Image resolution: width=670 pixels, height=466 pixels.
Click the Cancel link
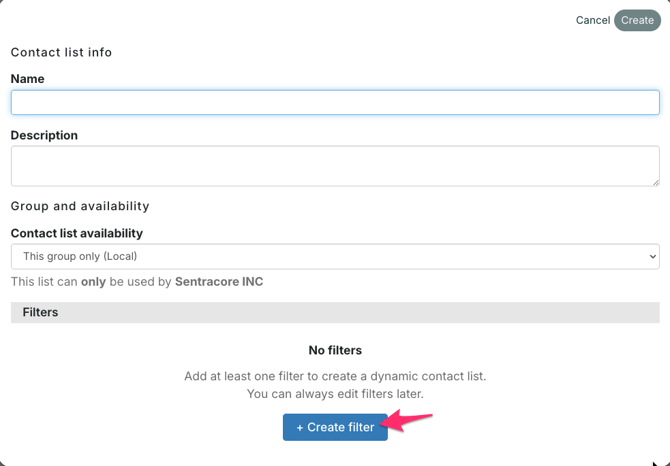592,20
